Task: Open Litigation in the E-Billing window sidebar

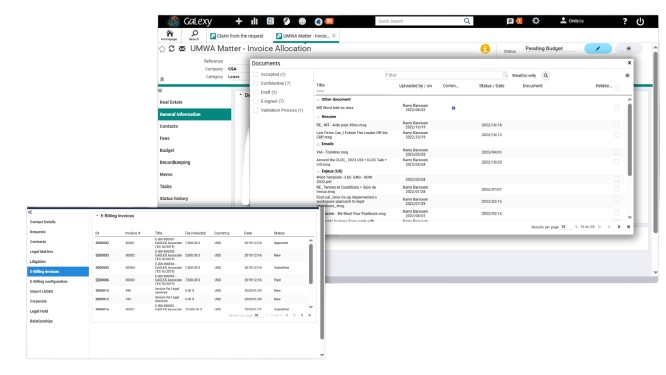Action: [x=38, y=262]
